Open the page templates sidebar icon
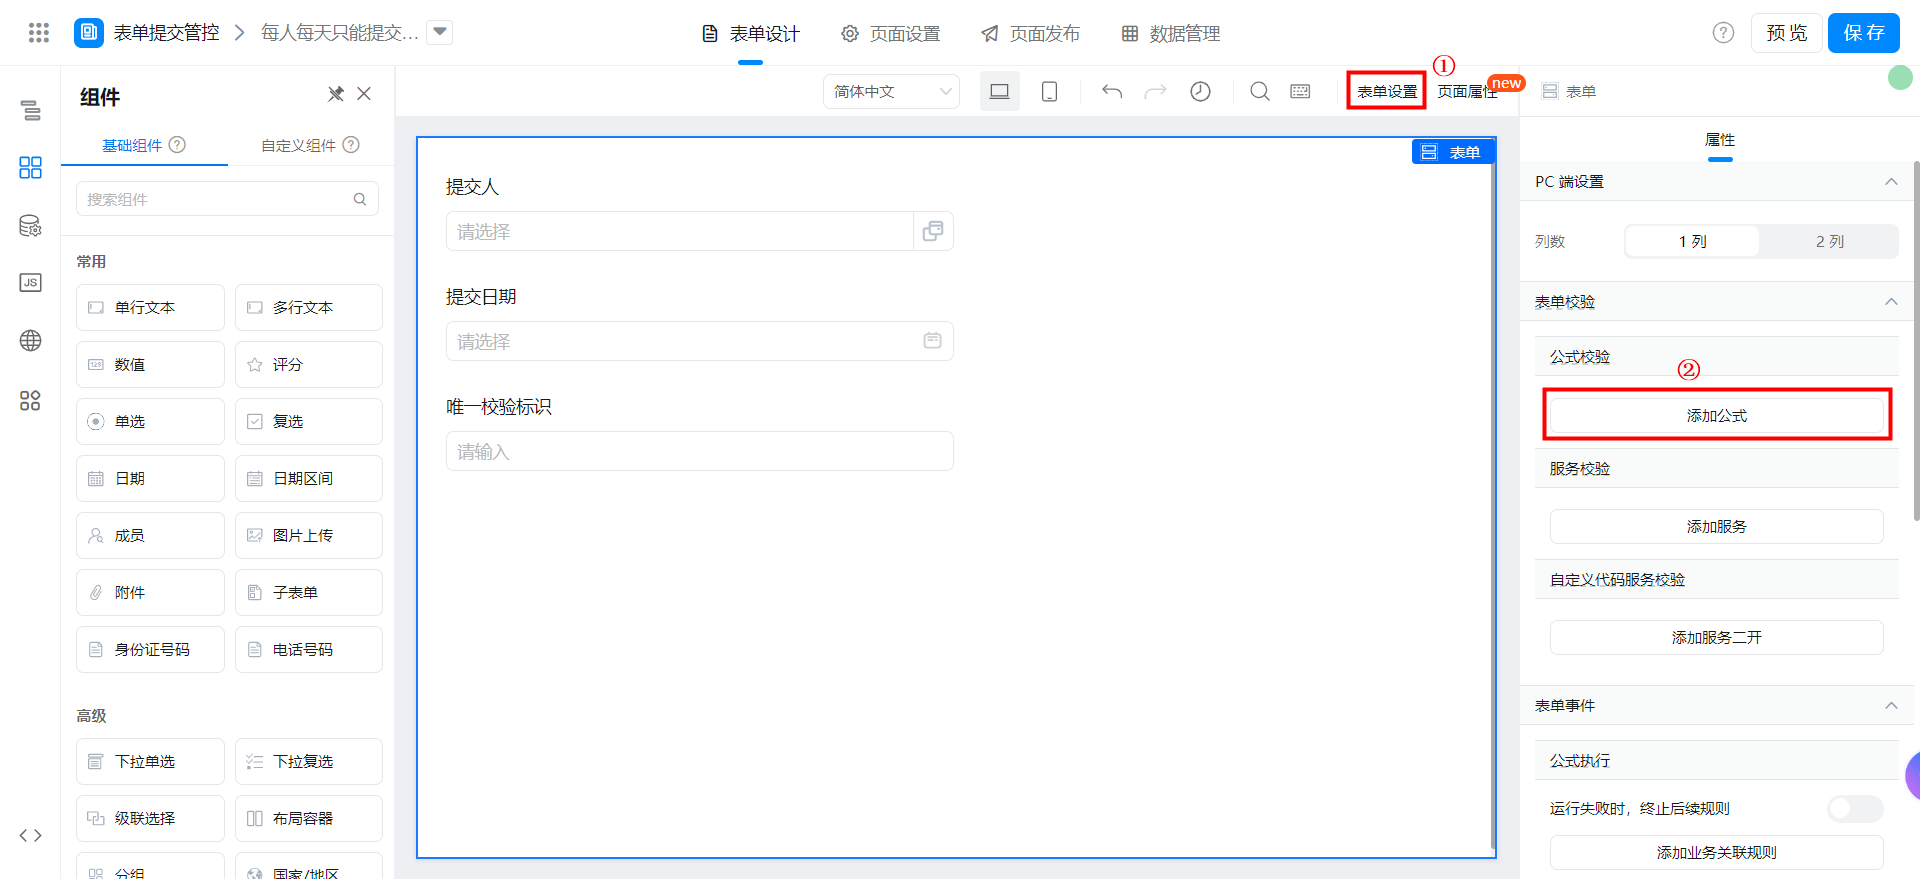The height and width of the screenshot is (879, 1920). [31, 400]
